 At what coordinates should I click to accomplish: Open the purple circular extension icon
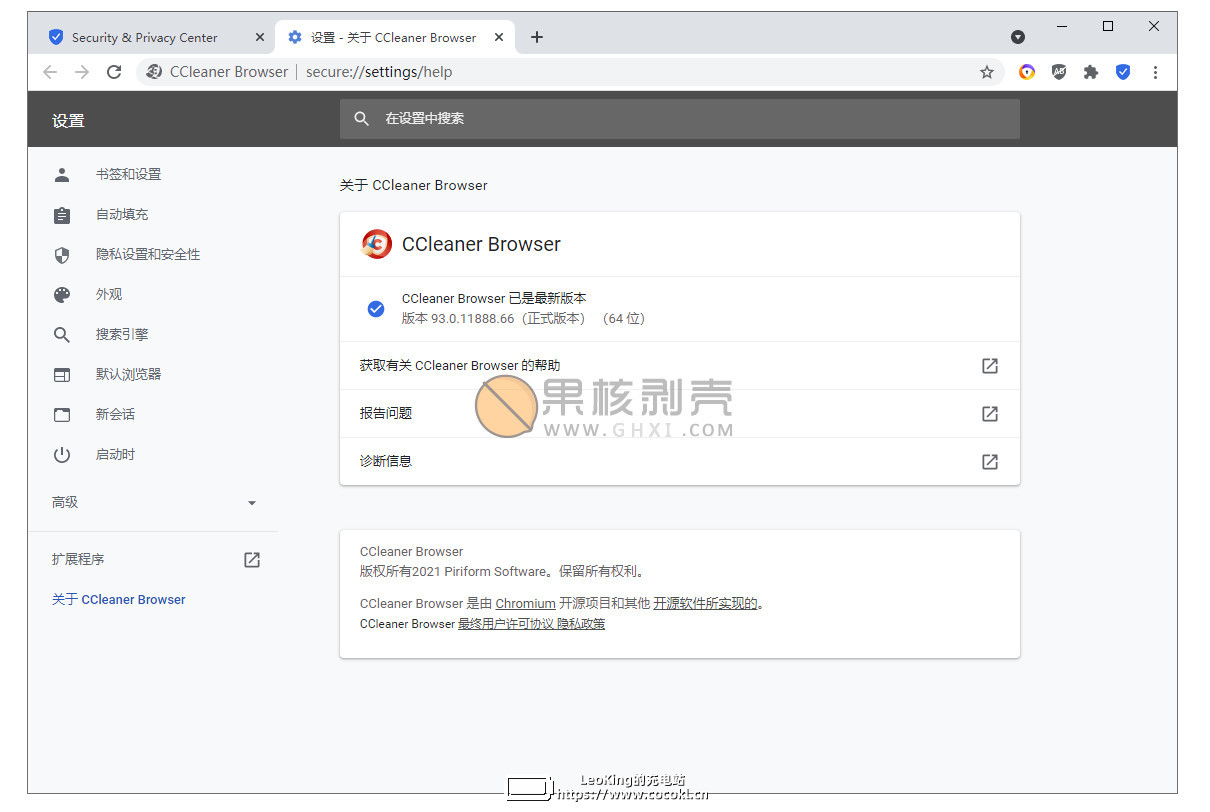pos(1027,72)
